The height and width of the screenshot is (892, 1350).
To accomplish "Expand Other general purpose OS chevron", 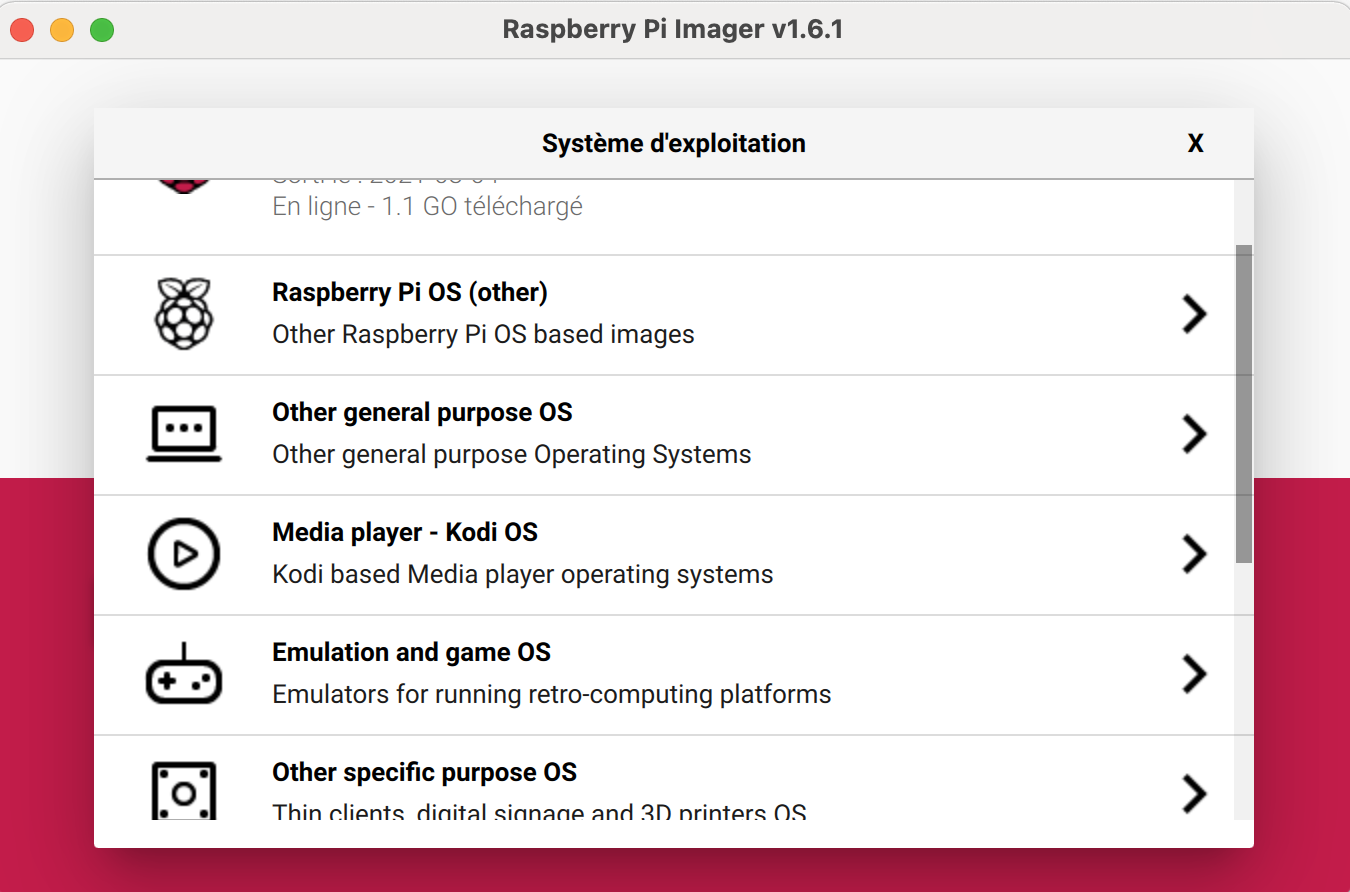I will pos(1194,434).
